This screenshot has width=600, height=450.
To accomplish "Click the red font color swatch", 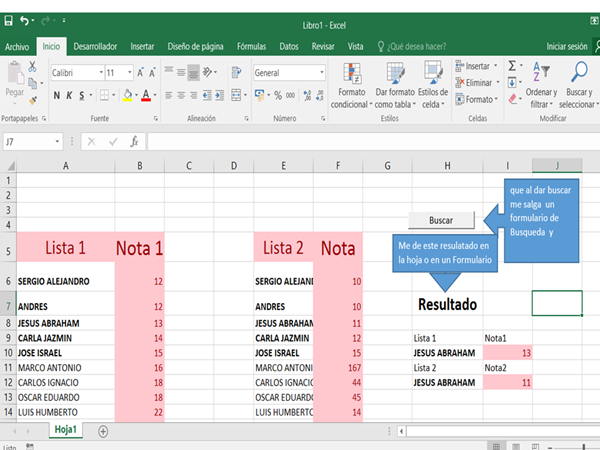I will click(145, 95).
